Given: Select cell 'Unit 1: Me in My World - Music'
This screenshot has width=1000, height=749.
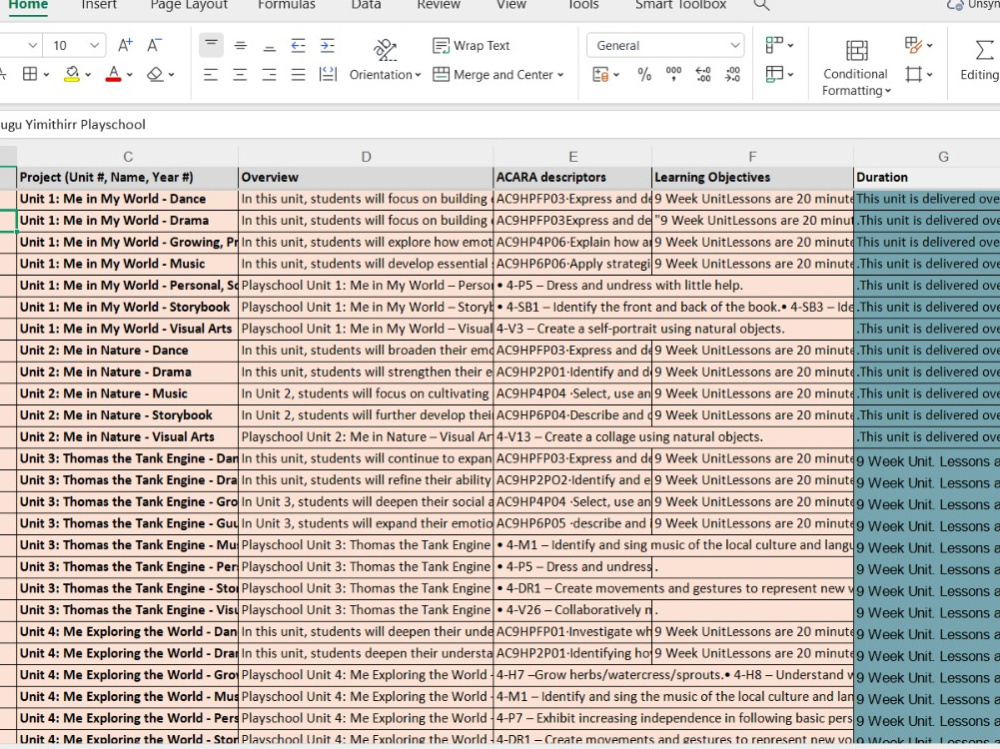Looking at the screenshot, I should pyautogui.click(x=128, y=264).
